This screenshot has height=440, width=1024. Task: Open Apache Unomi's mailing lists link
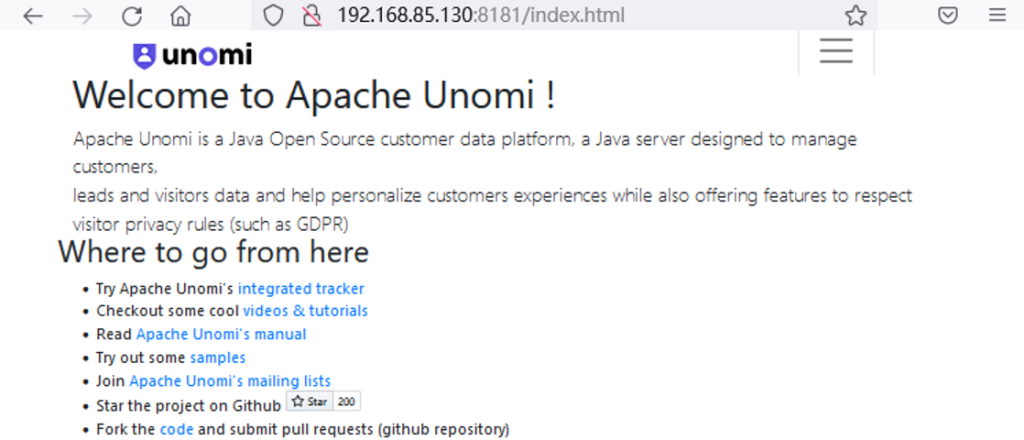point(230,381)
